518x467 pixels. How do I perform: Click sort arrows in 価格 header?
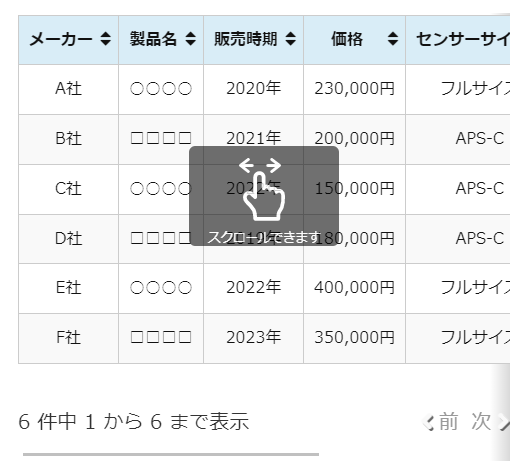[393, 39]
